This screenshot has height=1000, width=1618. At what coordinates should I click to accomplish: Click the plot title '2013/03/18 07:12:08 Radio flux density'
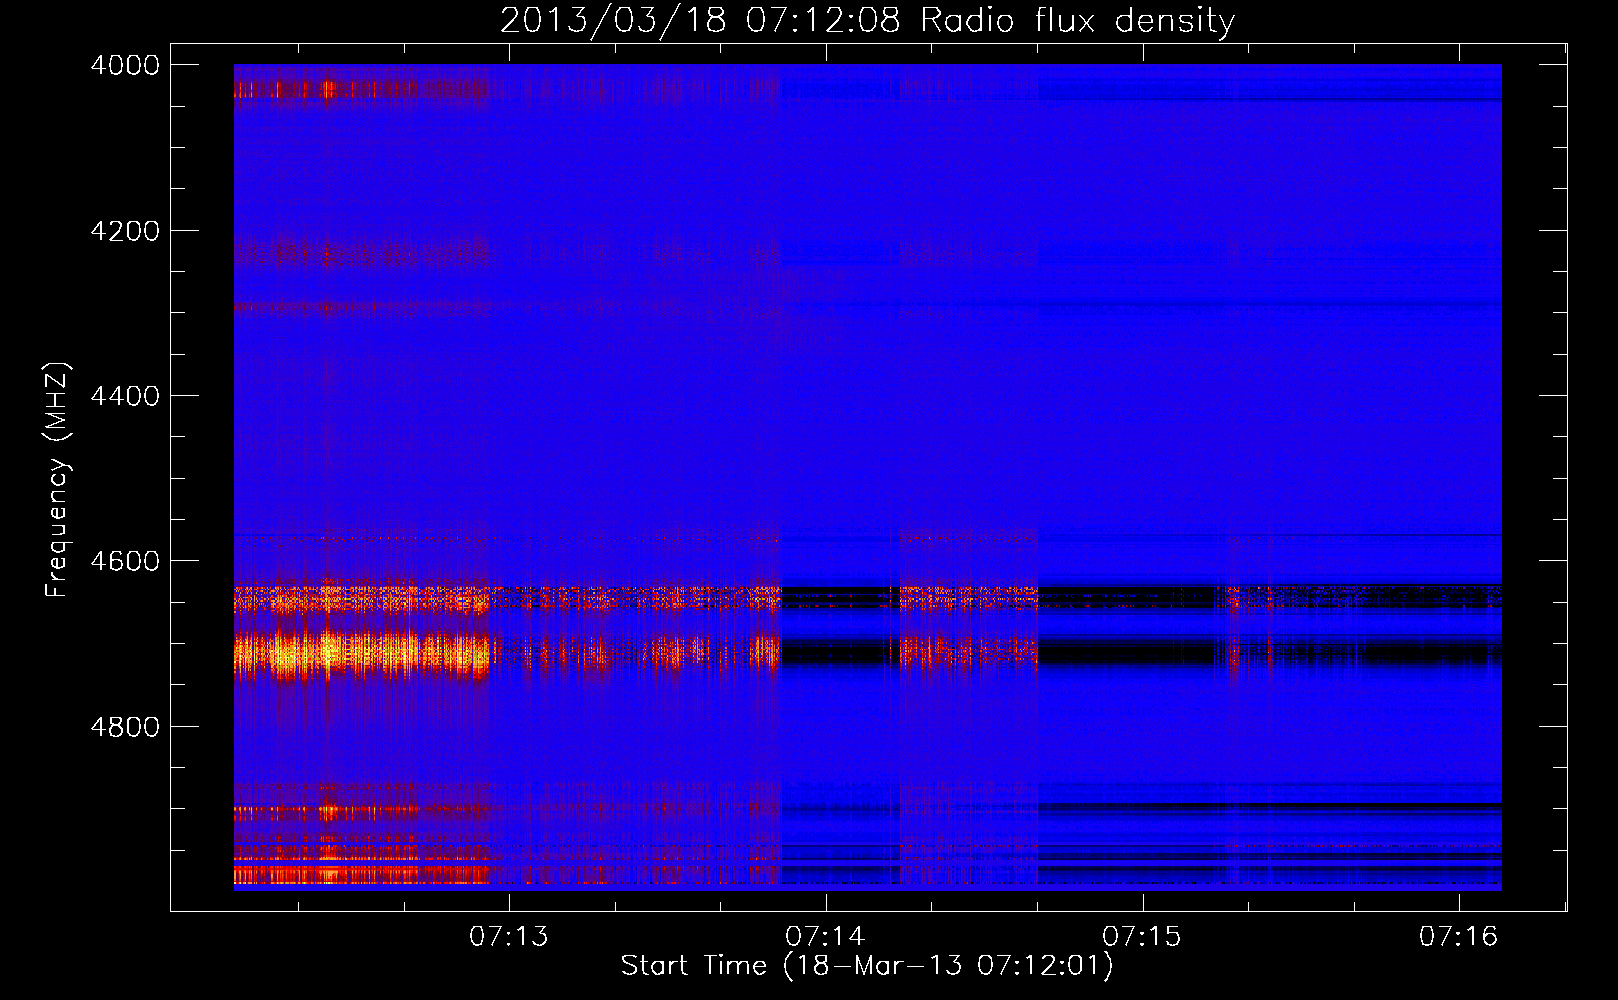(x=867, y=20)
